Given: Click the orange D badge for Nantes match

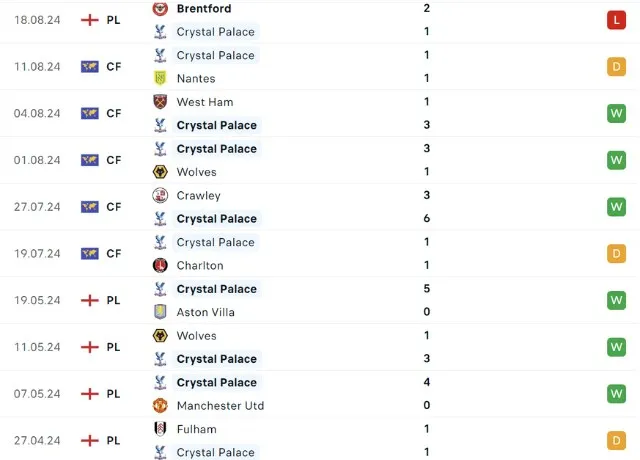Looking at the screenshot, I should (616, 67).
